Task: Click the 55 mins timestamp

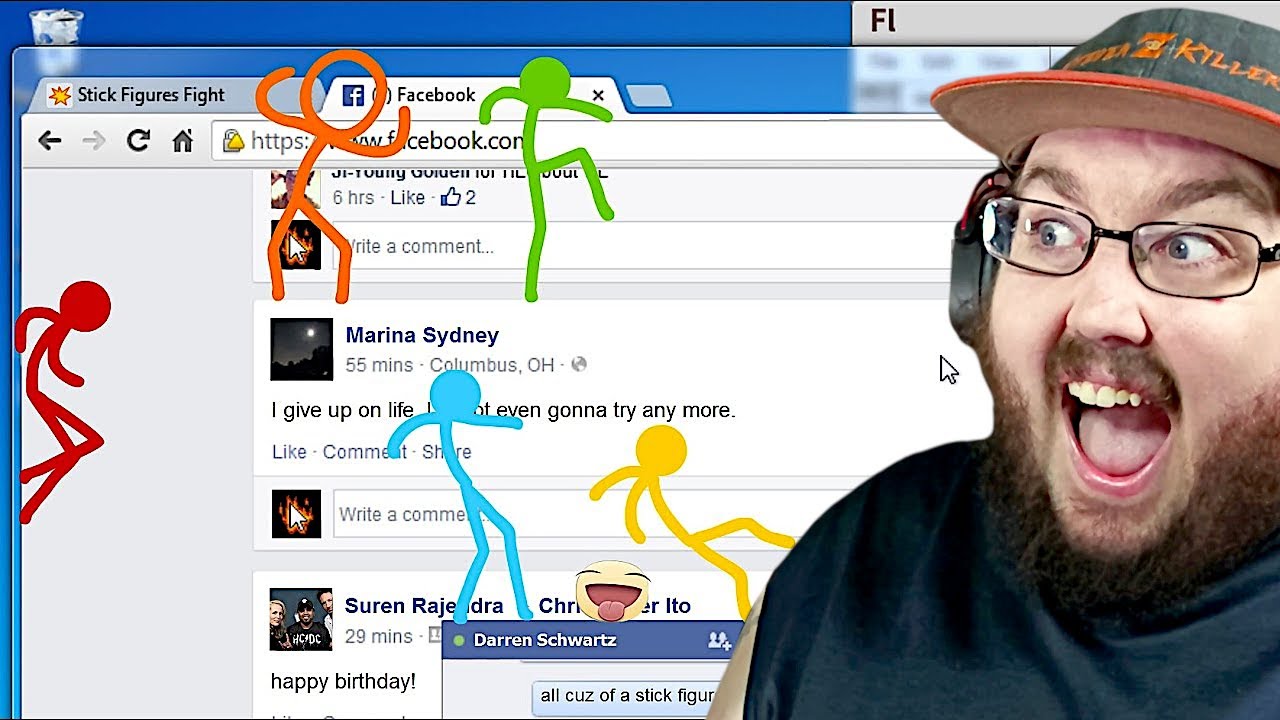Action: [379, 365]
